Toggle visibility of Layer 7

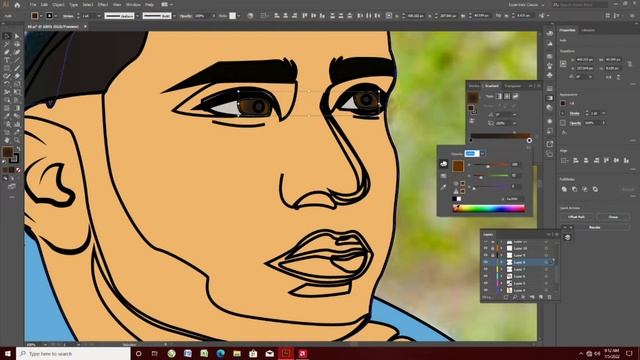click(x=486, y=269)
